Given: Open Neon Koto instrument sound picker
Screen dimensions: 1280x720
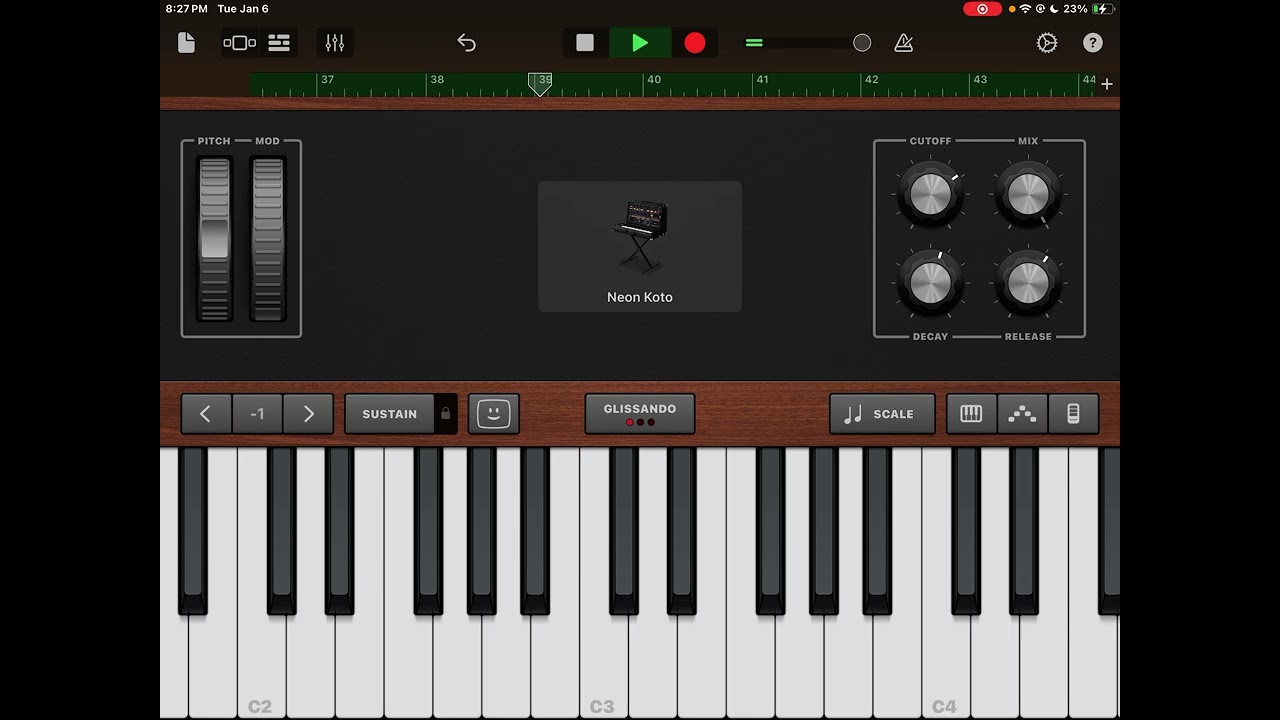Looking at the screenshot, I should click(640, 246).
